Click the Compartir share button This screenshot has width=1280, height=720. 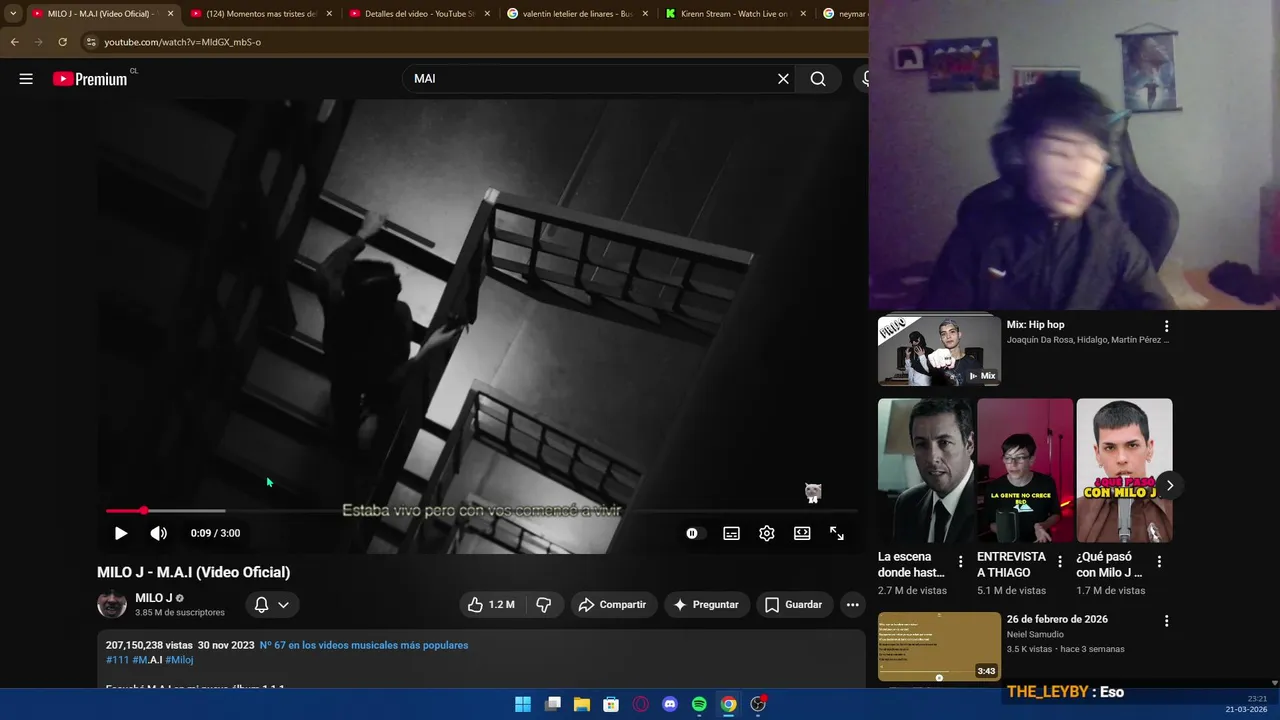[612, 604]
